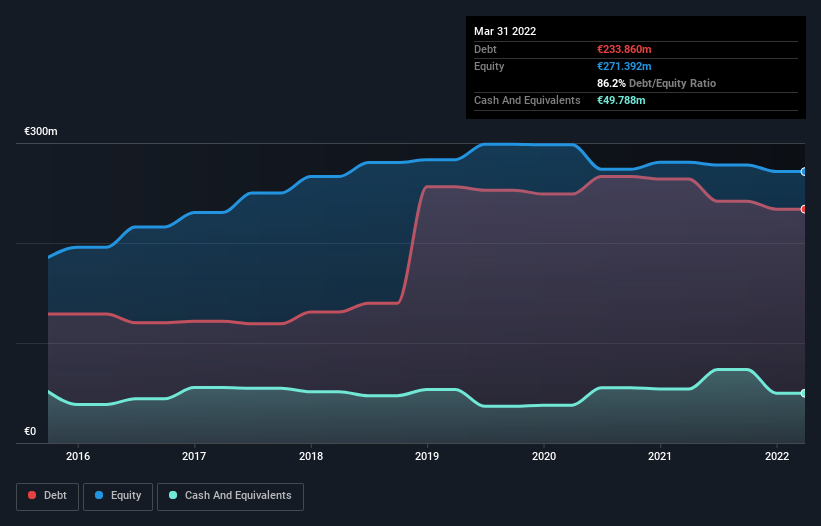This screenshot has width=821, height=526.
Task: Click the Debt label in tooltip
Action: [485, 49]
